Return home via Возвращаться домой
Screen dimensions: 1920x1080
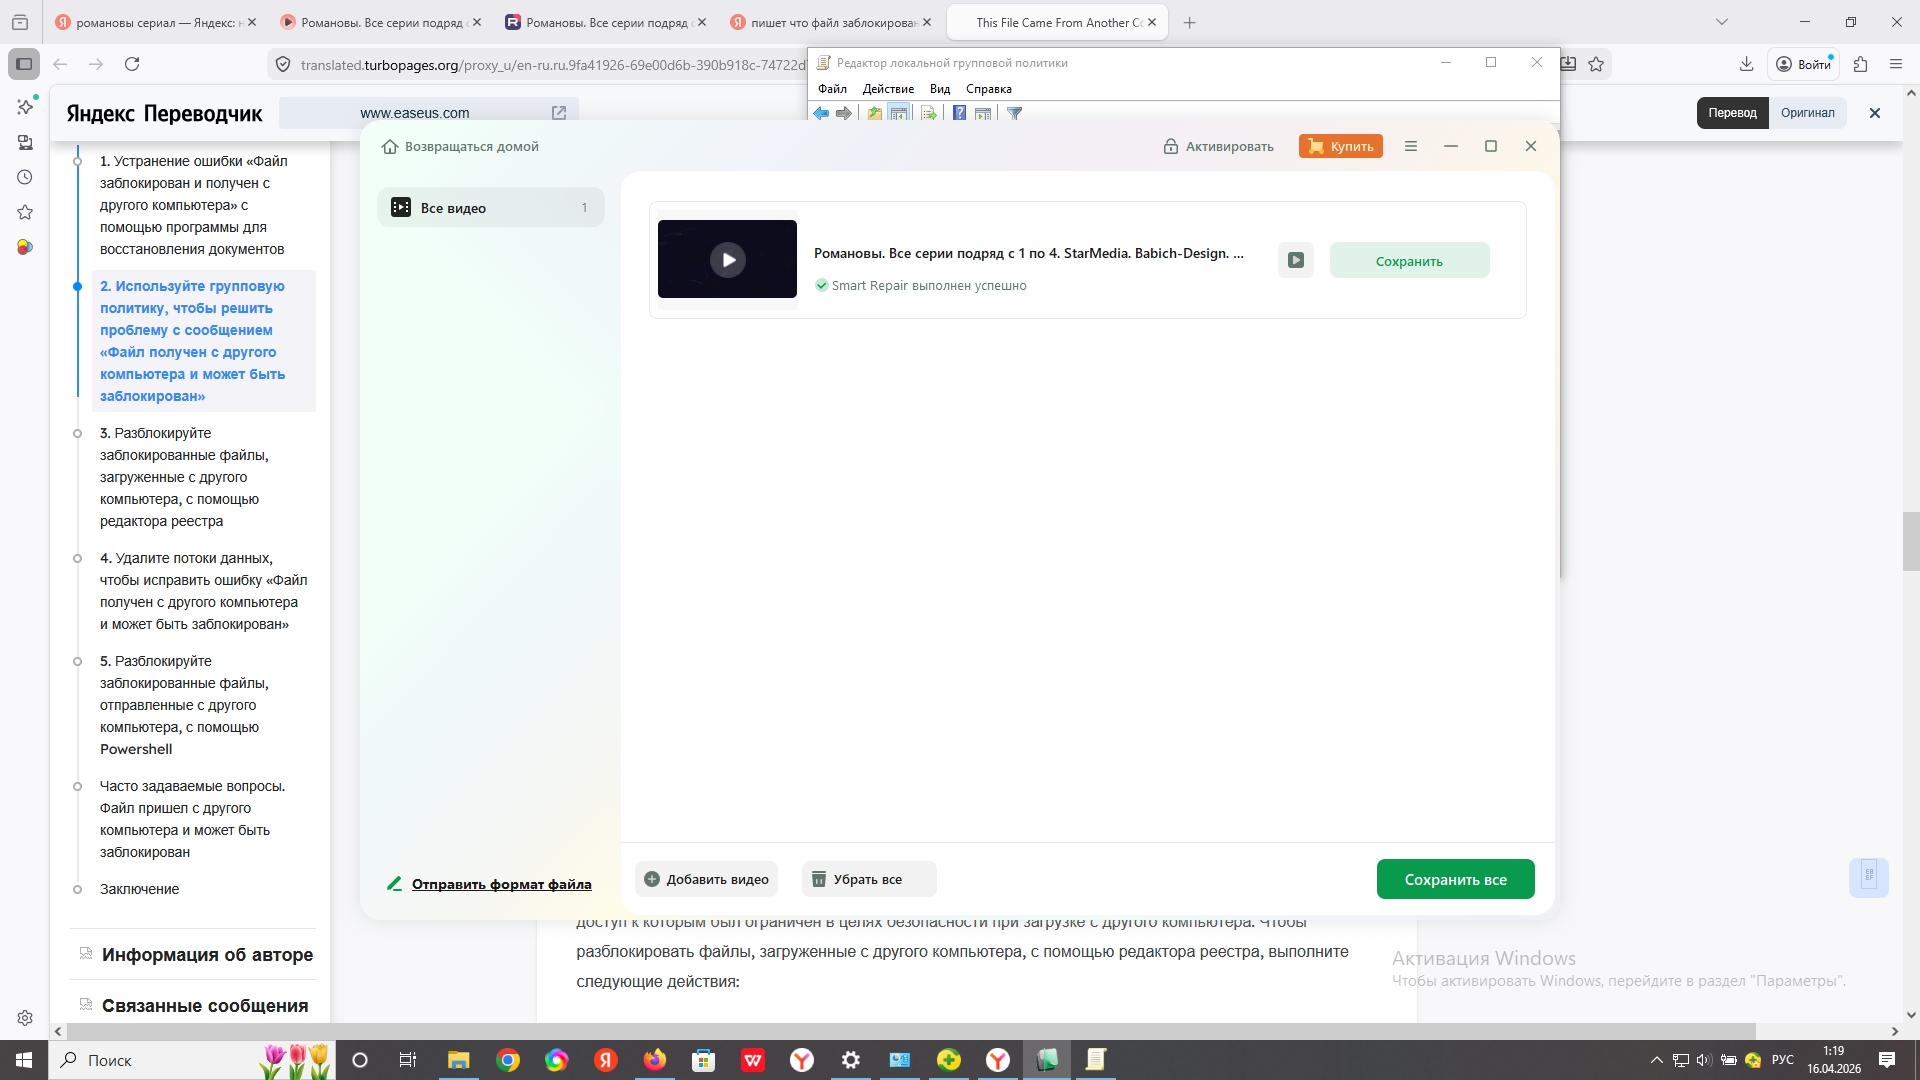tap(460, 146)
